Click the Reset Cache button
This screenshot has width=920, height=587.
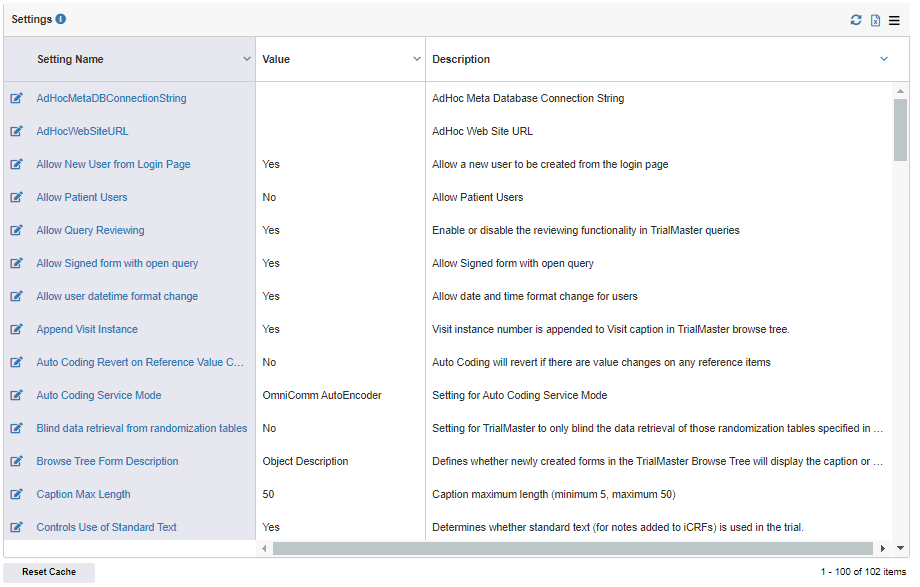click(x=49, y=572)
